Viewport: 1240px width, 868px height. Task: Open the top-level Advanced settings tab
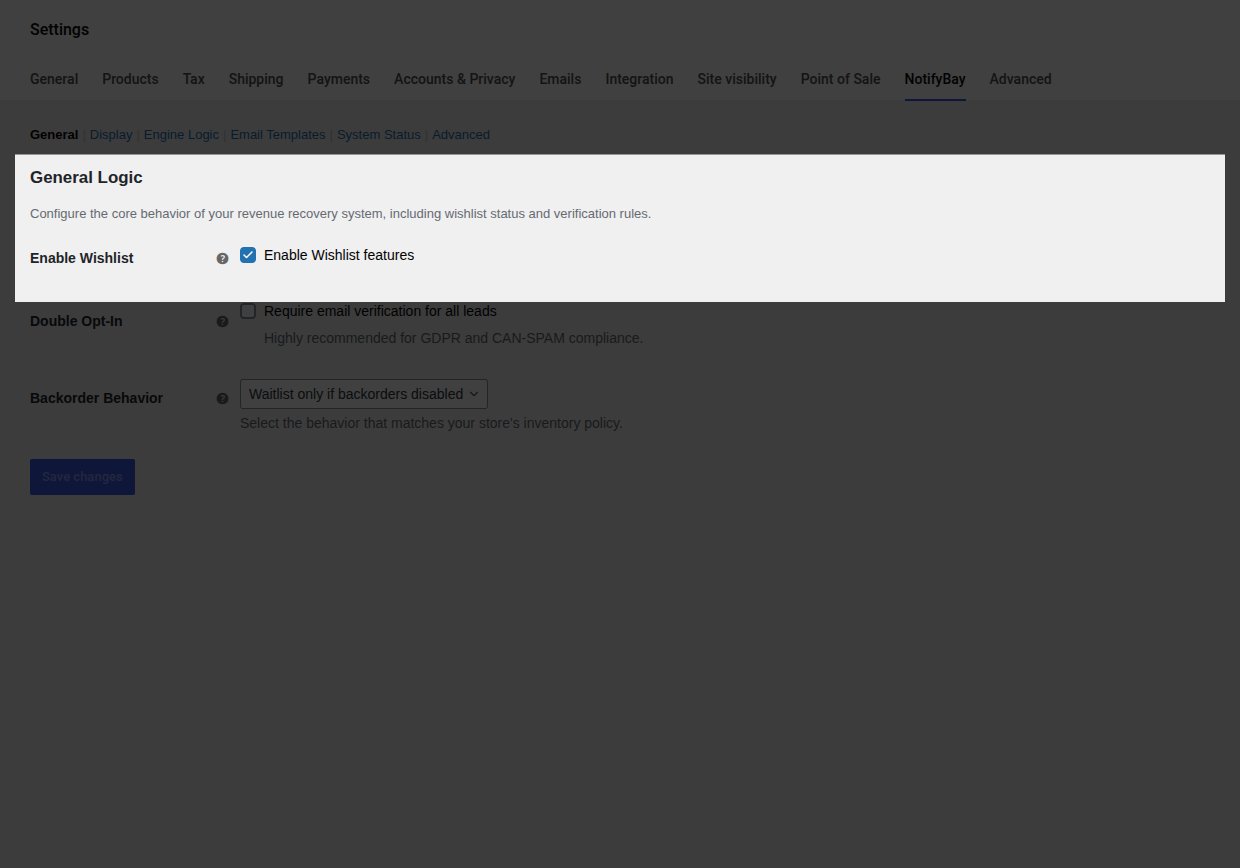(1021, 79)
